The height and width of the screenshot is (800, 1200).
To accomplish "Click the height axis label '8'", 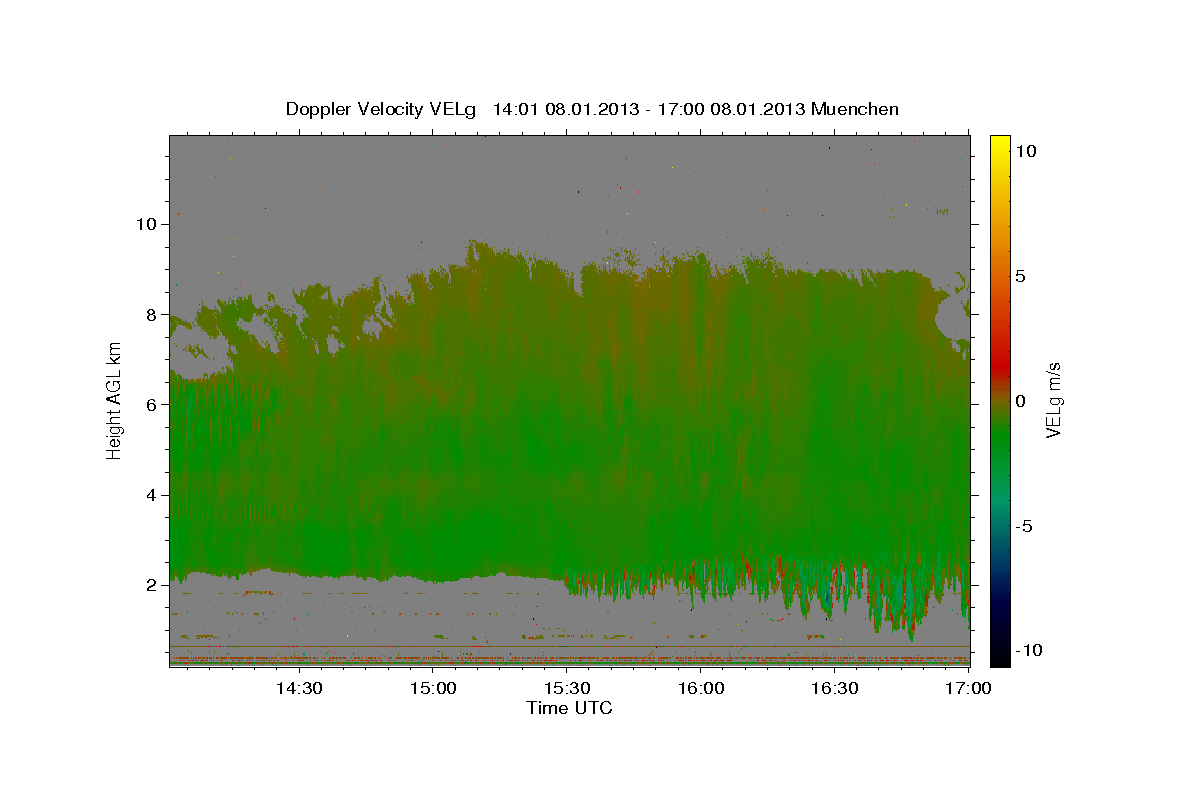I will 151,314.
